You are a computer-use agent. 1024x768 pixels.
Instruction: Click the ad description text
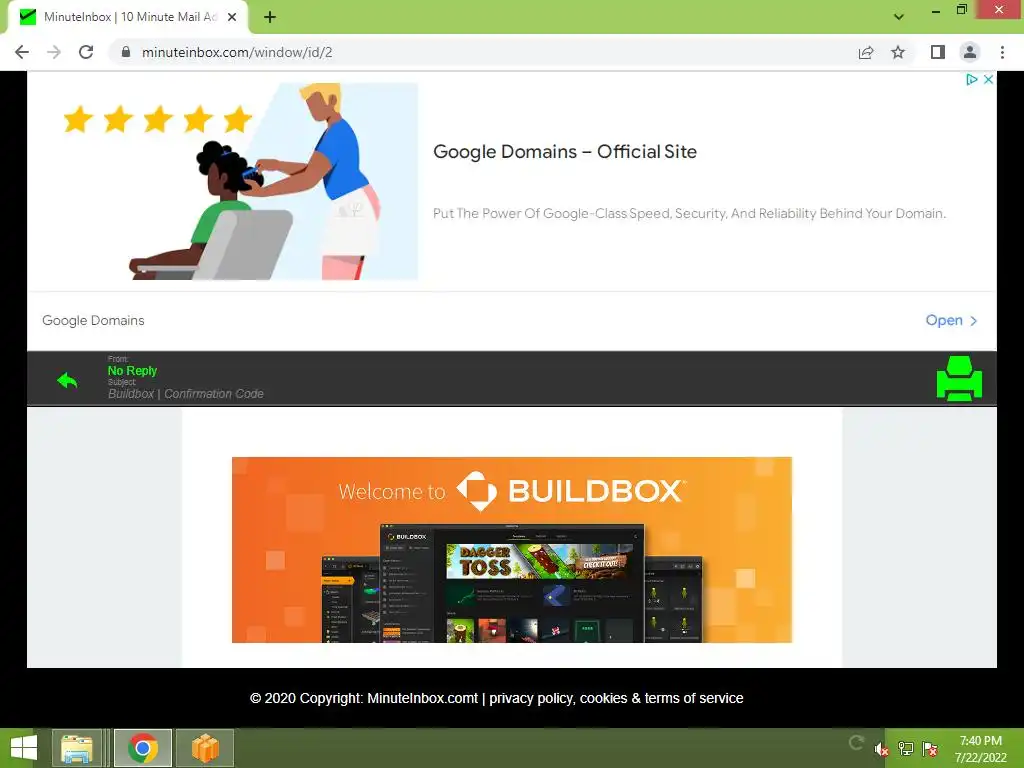pos(690,214)
